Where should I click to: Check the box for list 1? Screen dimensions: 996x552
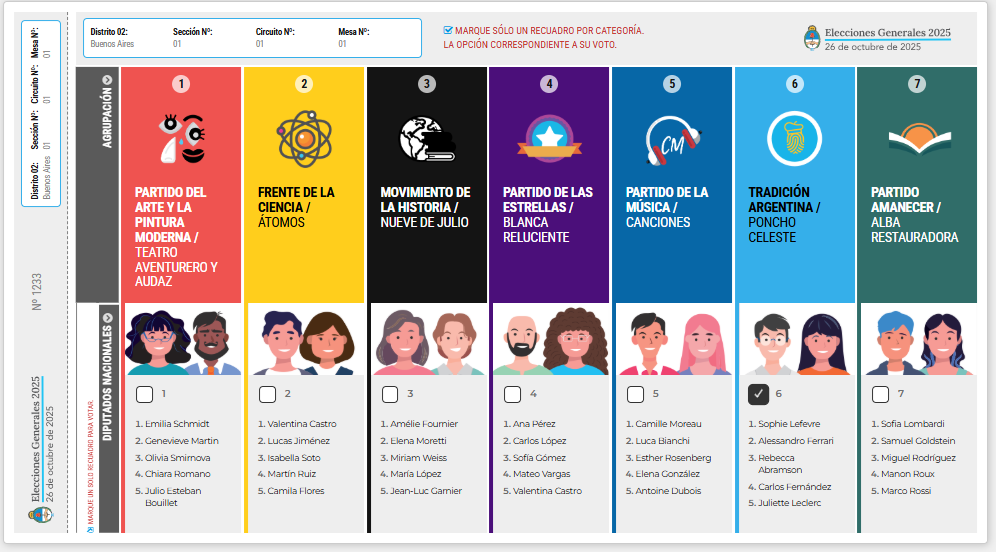pos(144,394)
